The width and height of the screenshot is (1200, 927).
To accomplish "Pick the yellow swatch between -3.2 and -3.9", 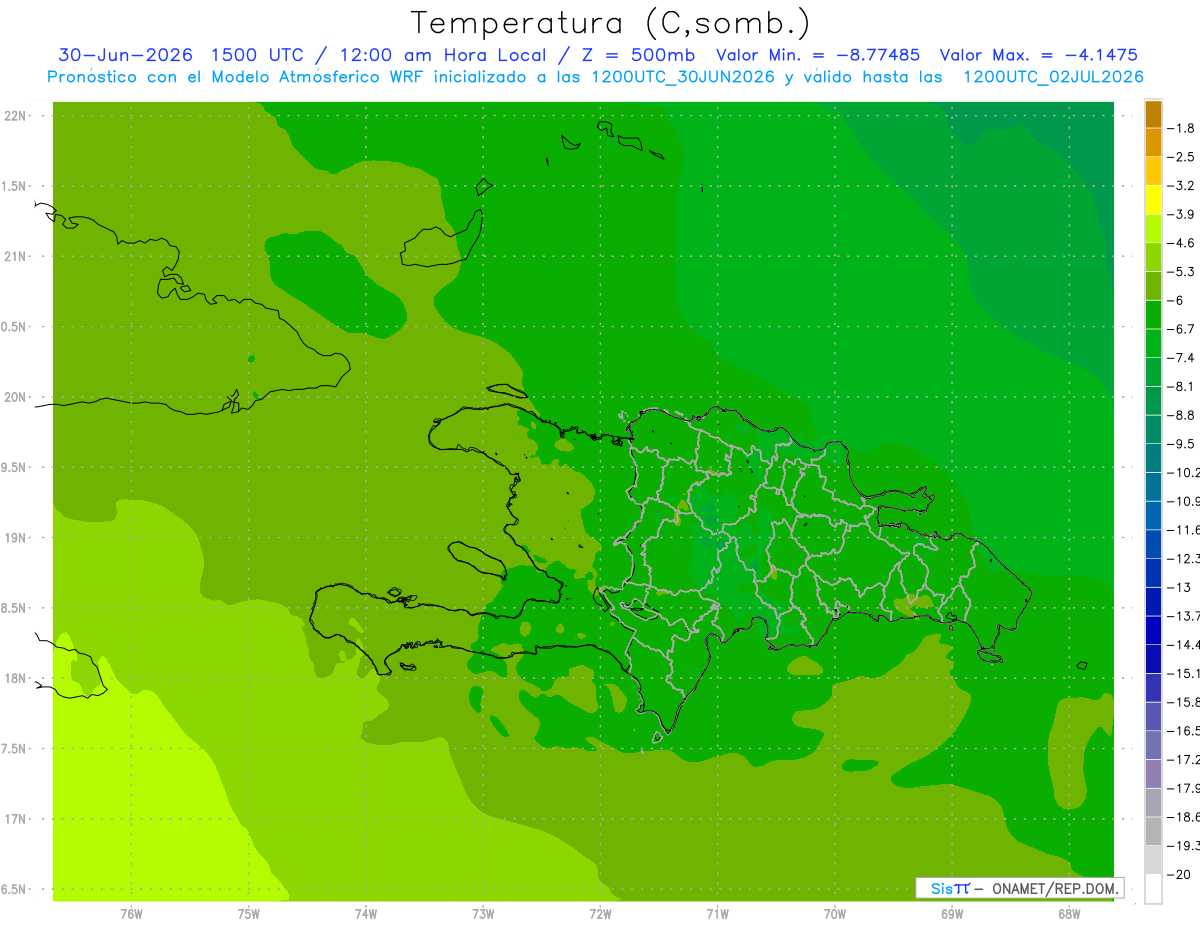I will [1153, 200].
